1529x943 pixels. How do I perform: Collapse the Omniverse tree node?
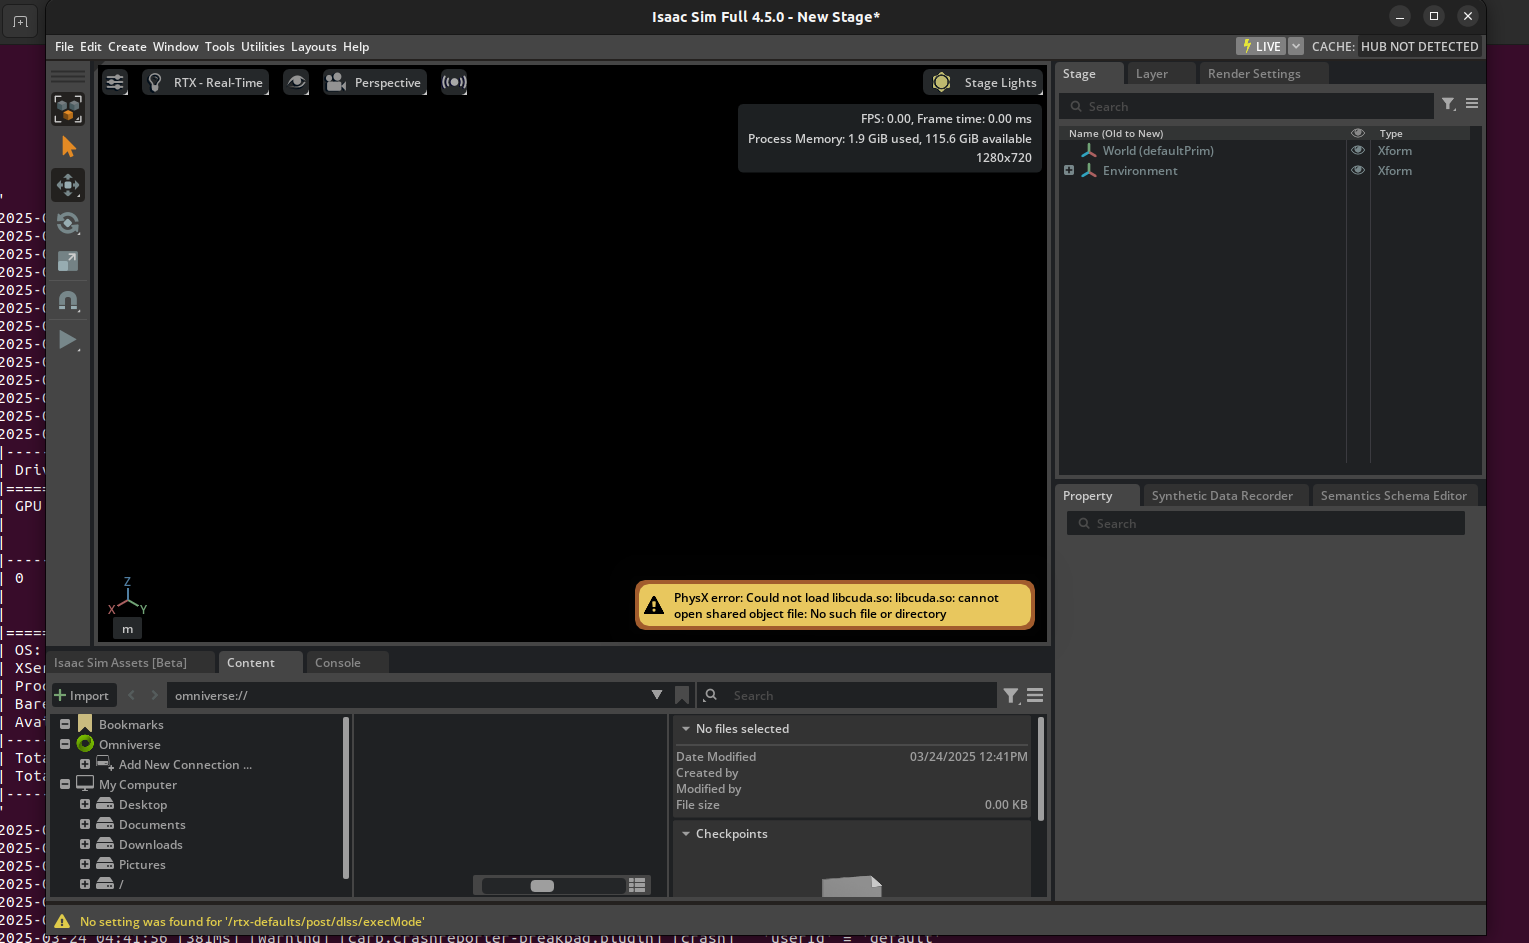pyautogui.click(x=65, y=744)
